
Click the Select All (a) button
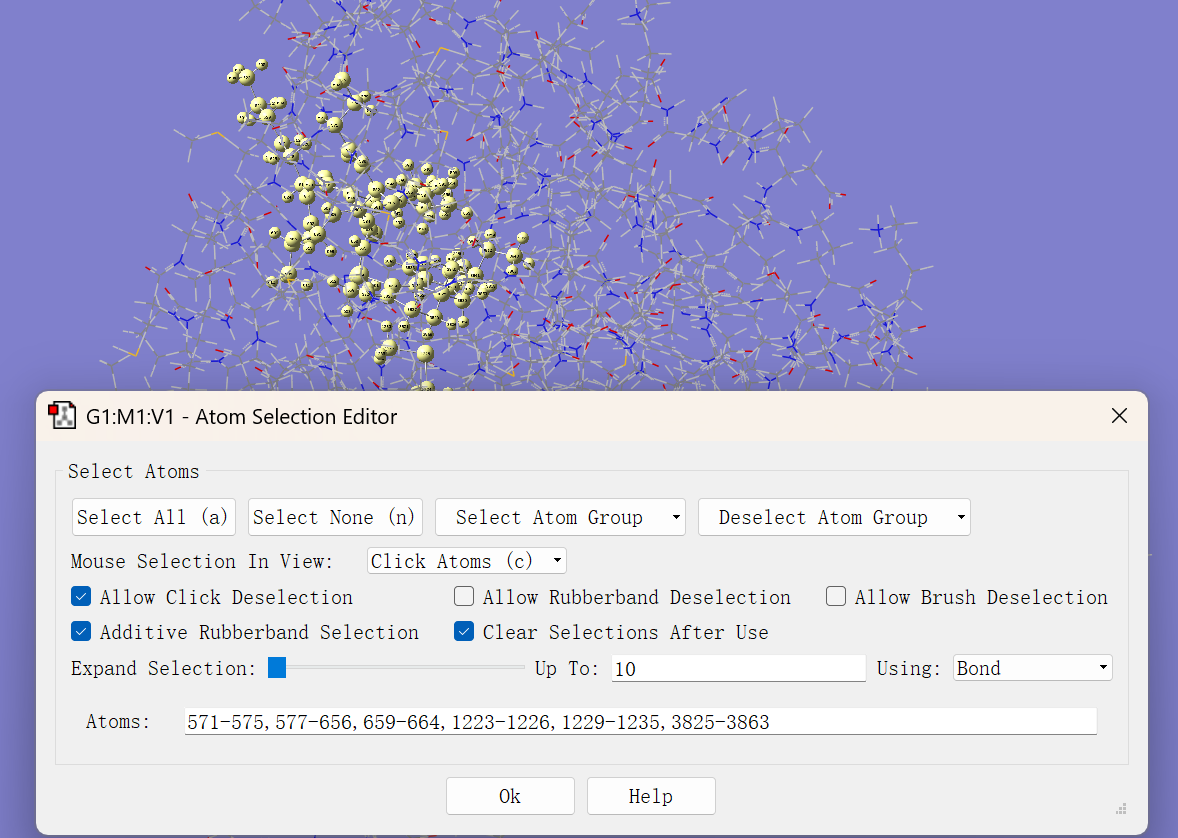pyautogui.click(x=153, y=517)
